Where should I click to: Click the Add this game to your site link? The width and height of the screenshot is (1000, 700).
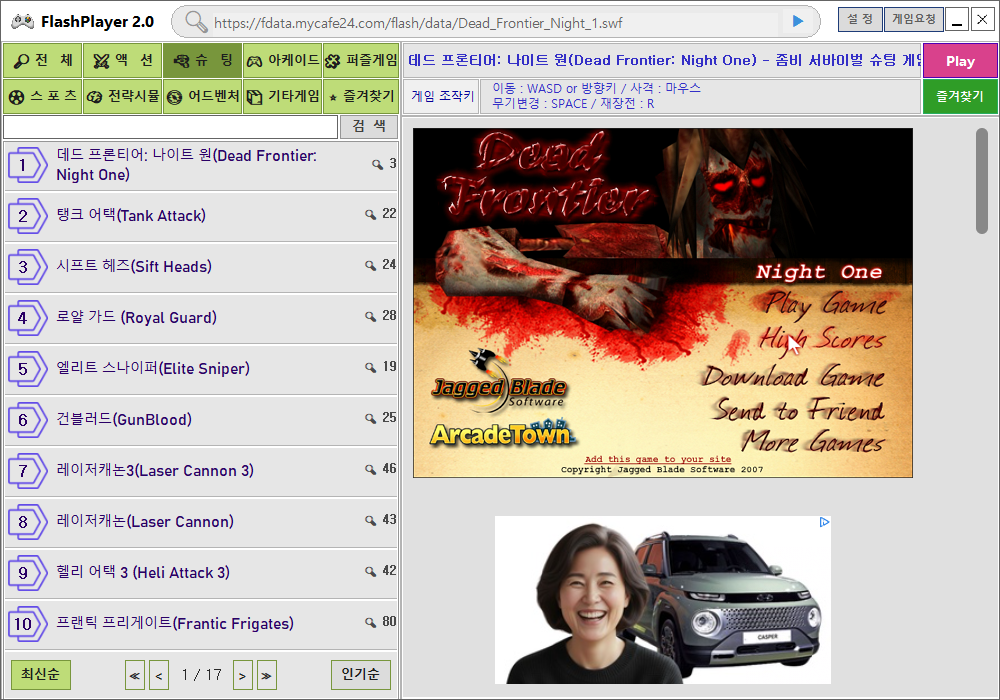coord(658,459)
